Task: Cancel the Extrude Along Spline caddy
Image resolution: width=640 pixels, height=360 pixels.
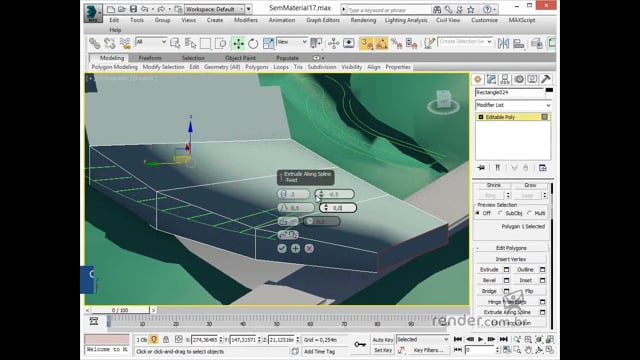Action: click(309, 248)
